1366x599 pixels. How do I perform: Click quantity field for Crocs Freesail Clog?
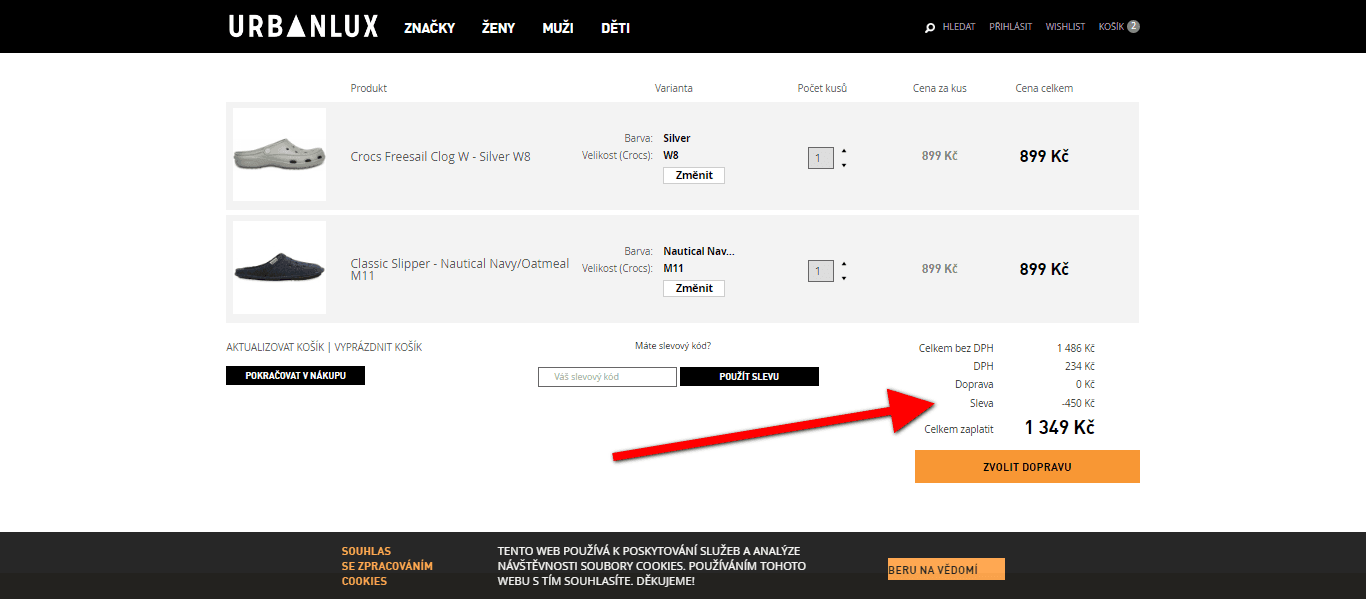click(x=820, y=158)
